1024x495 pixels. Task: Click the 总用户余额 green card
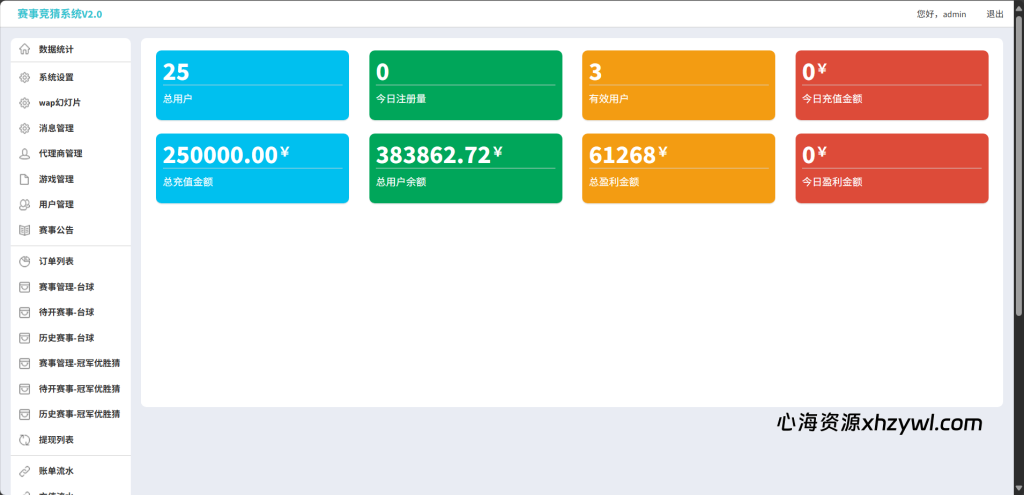[x=465, y=168]
